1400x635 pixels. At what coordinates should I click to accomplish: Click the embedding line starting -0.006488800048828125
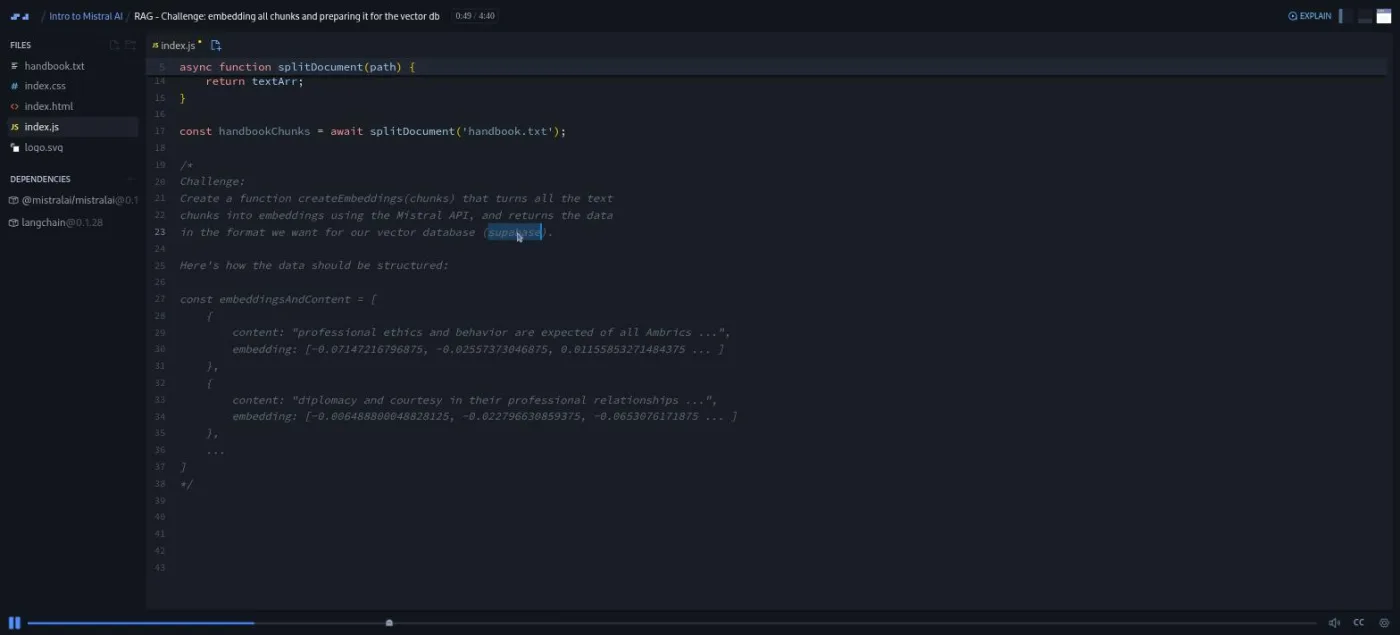coord(485,416)
